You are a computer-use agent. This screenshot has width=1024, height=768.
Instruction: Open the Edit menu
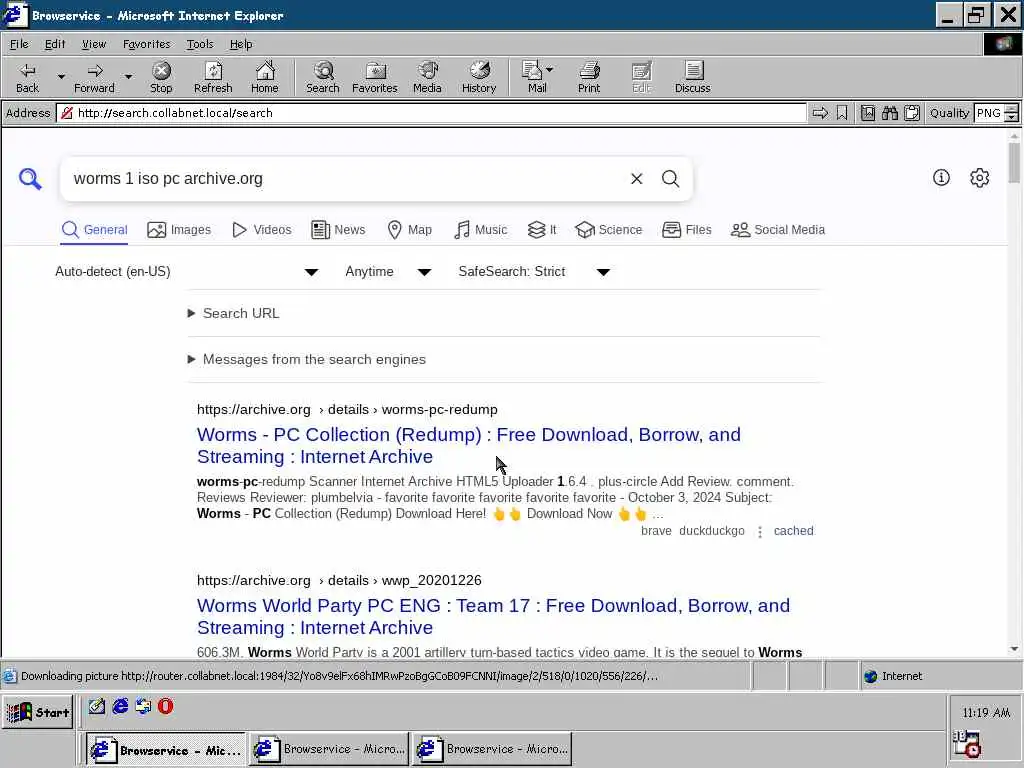point(55,44)
